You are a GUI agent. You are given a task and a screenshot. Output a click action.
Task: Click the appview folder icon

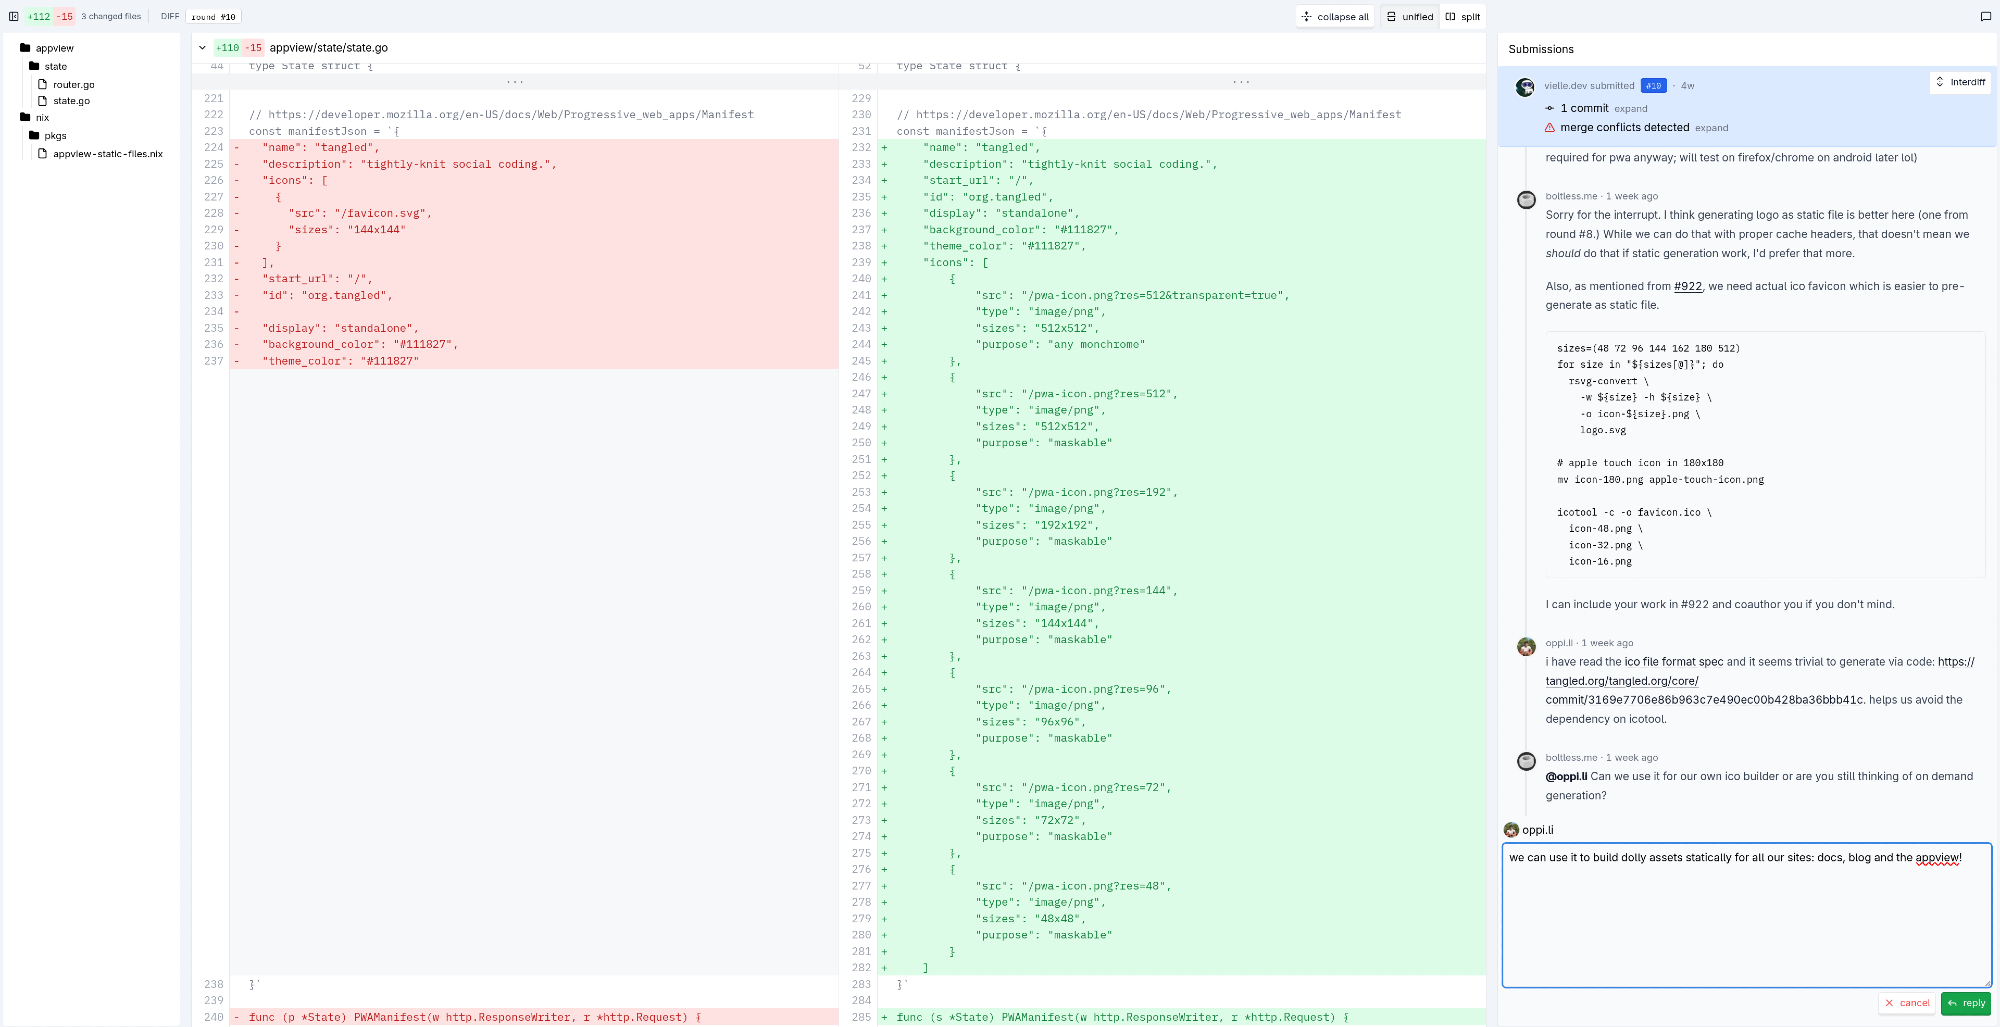[x=25, y=48]
